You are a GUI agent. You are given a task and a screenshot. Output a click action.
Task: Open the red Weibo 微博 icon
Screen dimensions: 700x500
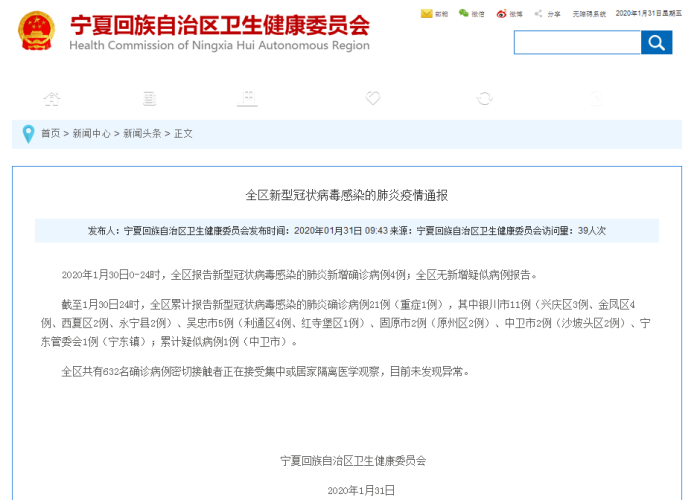pyautogui.click(x=501, y=13)
